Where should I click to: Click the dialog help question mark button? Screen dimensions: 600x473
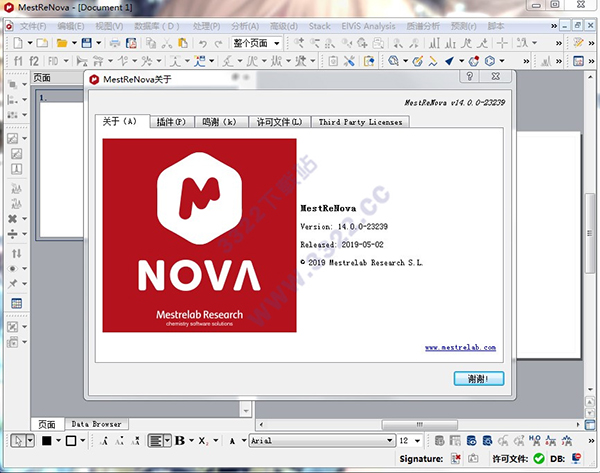coord(470,76)
